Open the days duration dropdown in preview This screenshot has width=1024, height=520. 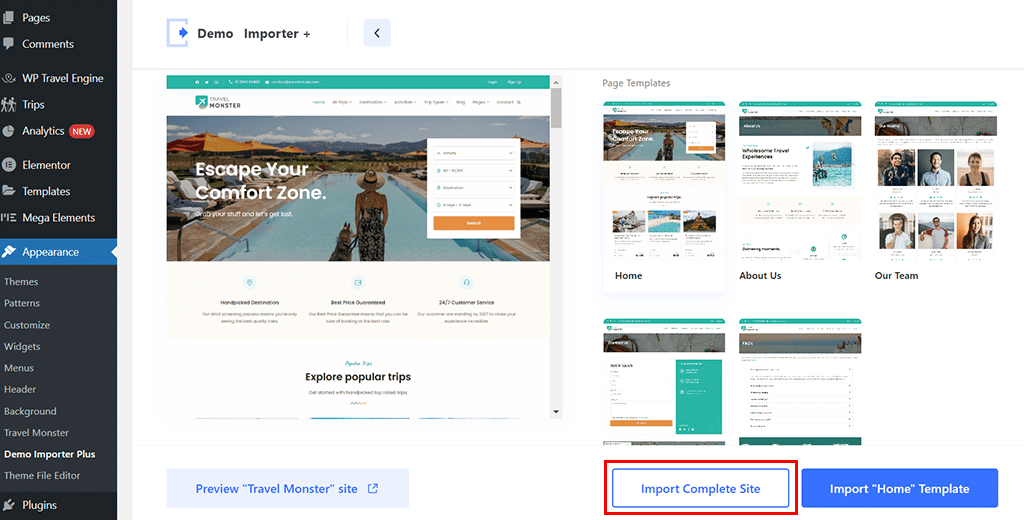coord(474,205)
